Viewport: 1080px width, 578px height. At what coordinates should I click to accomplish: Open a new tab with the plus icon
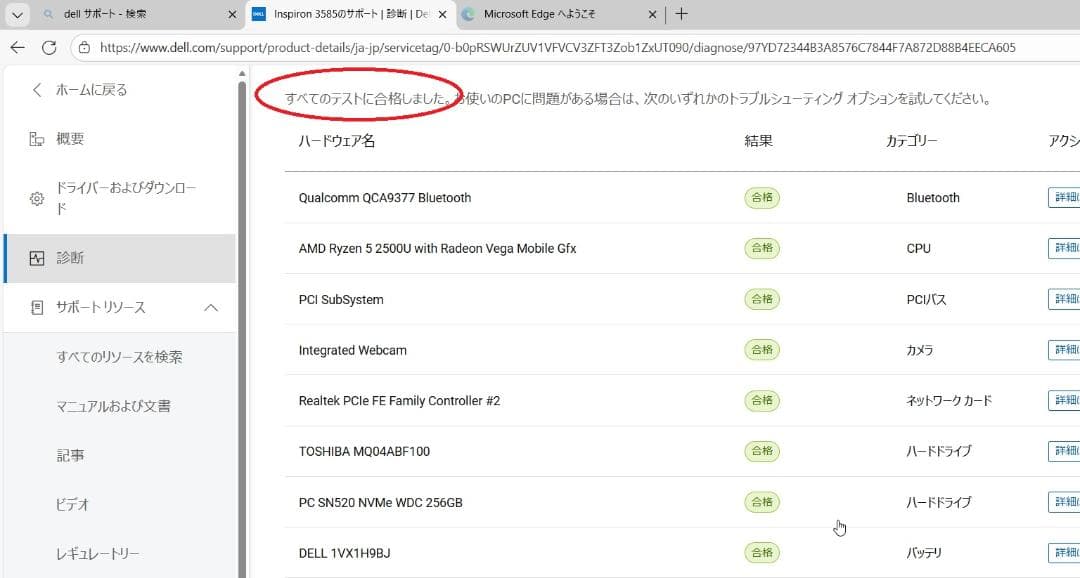[x=682, y=14]
